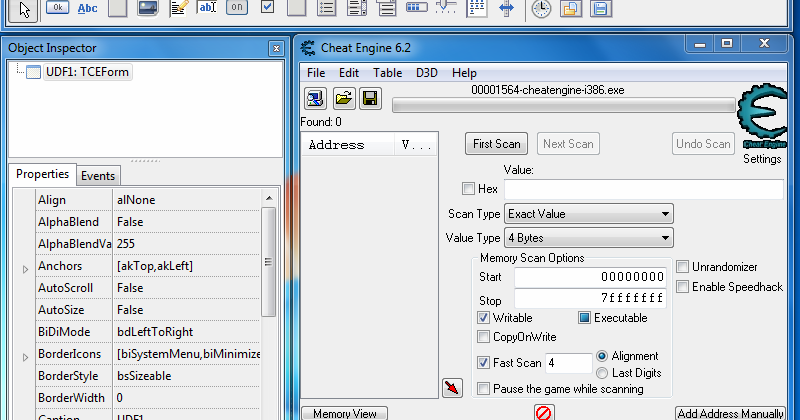Expand the BorderIcons property
800x420 pixels.
click(25, 357)
